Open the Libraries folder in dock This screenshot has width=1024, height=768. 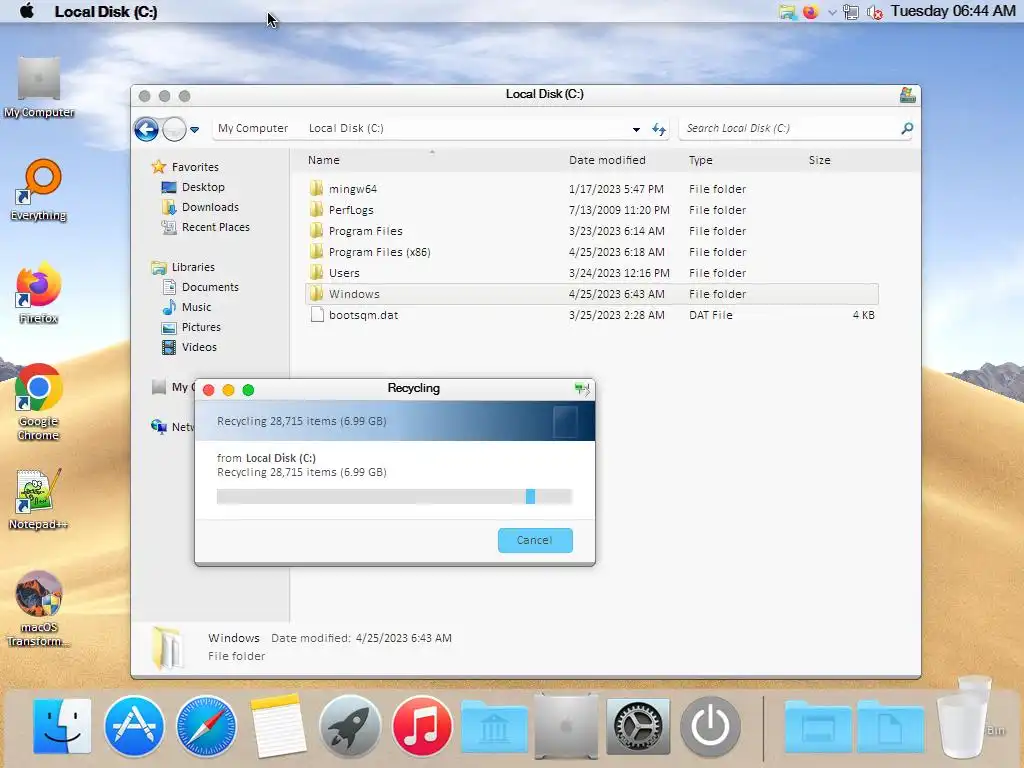click(x=494, y=726)
